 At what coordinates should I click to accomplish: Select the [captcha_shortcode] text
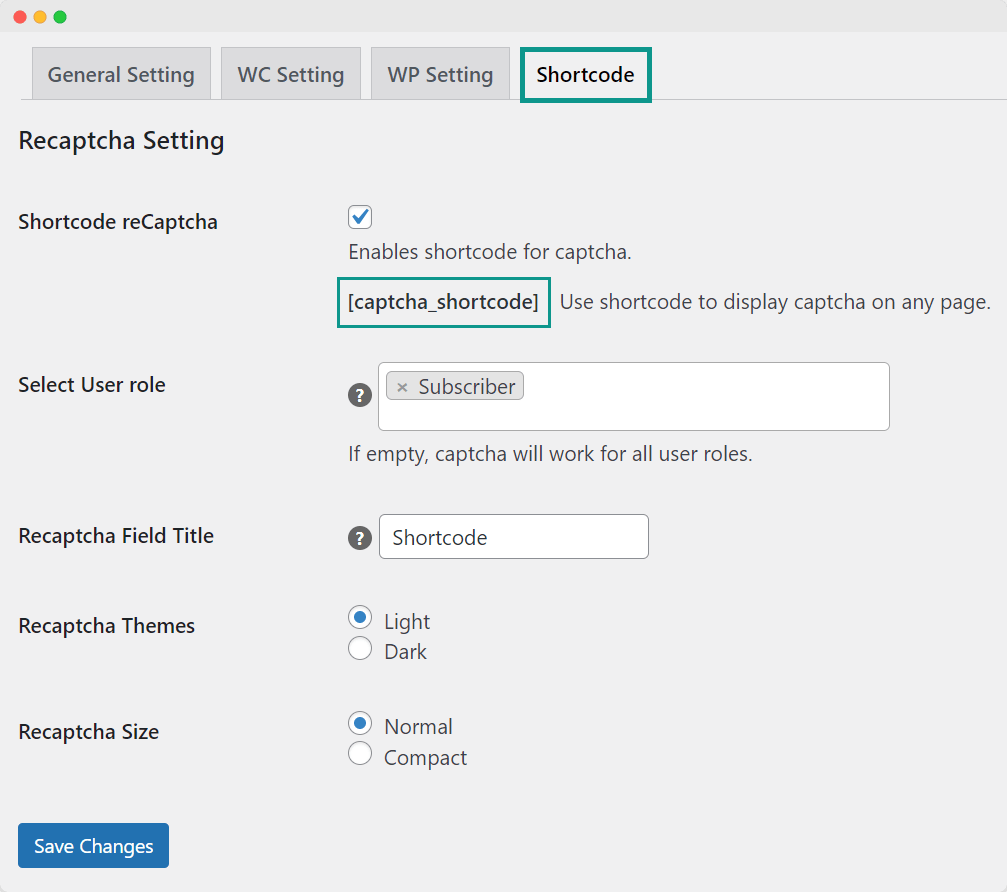[x=443, y=302]
